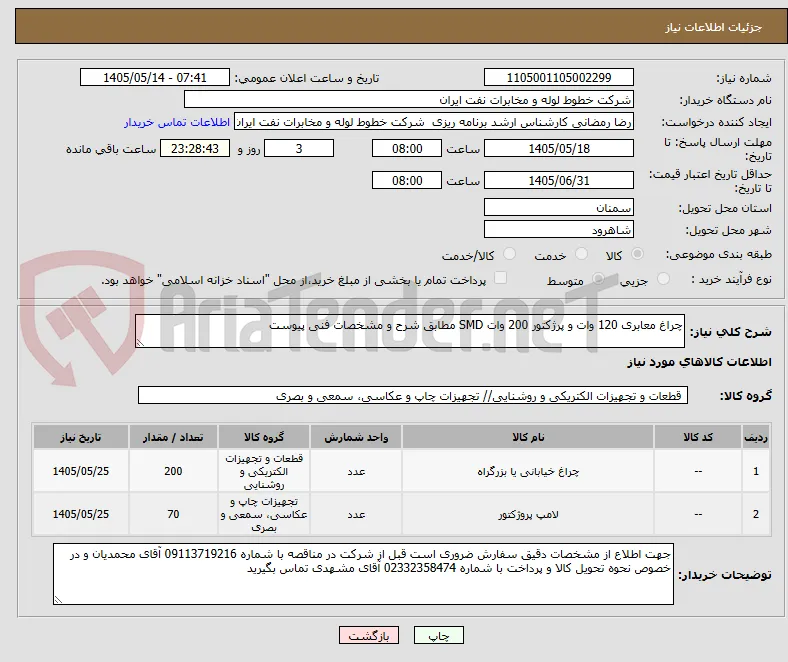This screenshot has height=662, width=788.
Task: Click the گروه کالا column header
Action: pos(264,437)
